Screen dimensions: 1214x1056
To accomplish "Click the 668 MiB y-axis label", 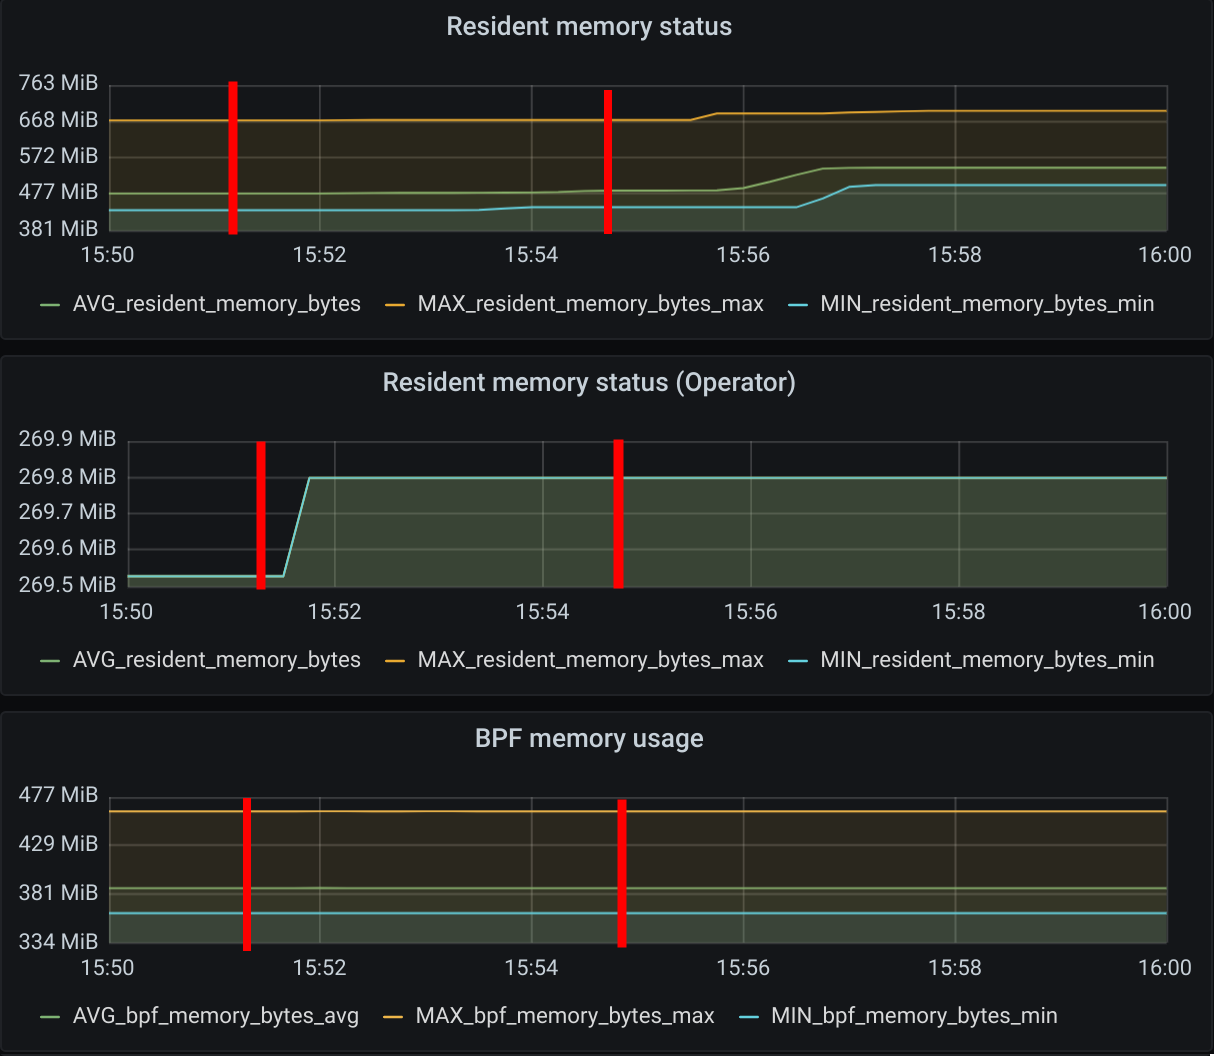I will 59,120.
